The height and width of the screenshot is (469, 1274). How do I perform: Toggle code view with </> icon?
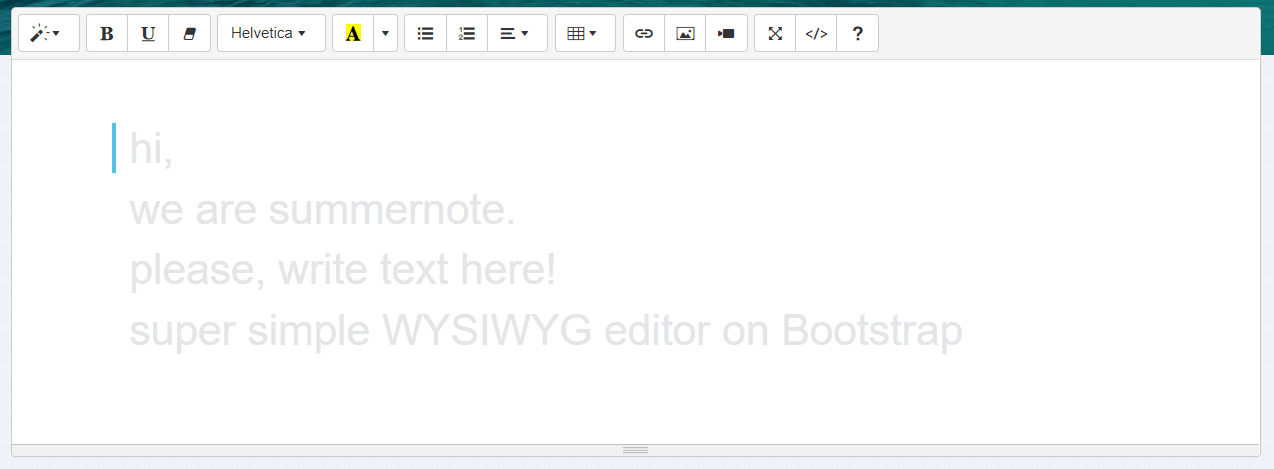816,33
